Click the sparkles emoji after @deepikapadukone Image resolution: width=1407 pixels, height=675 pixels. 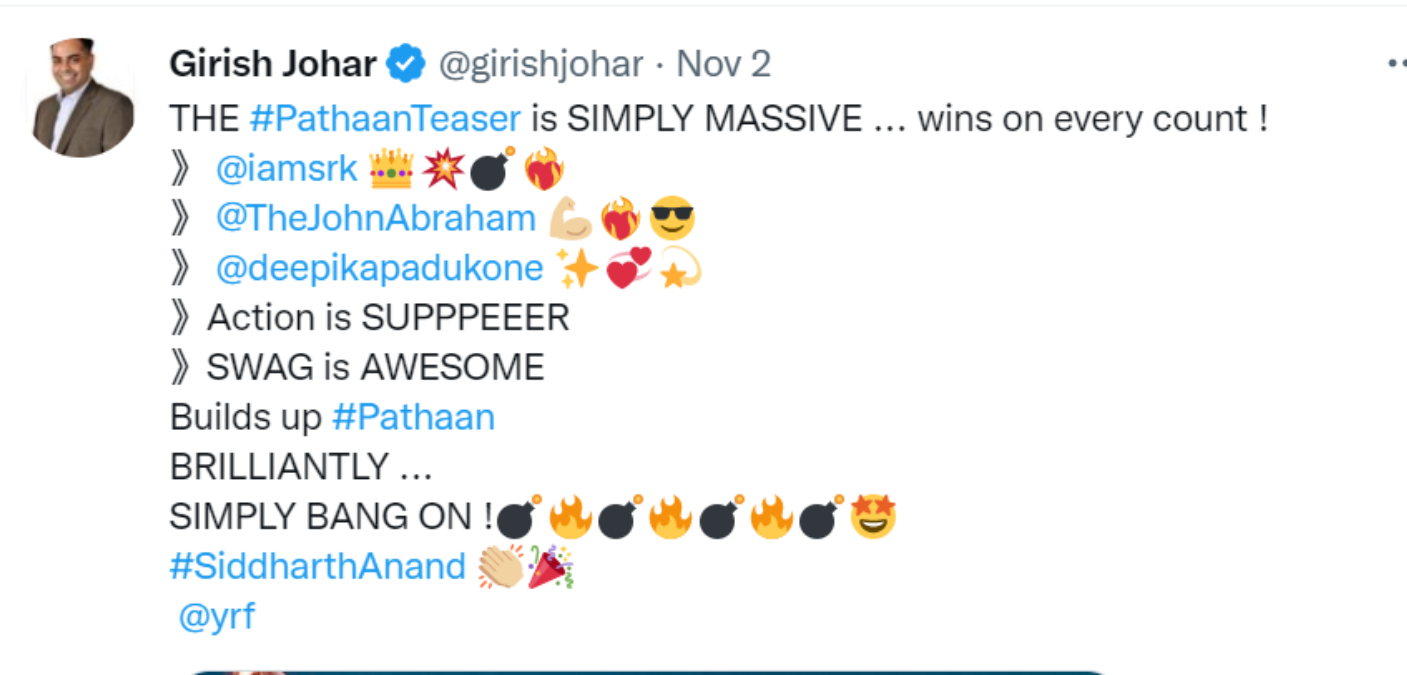[576, 269]
